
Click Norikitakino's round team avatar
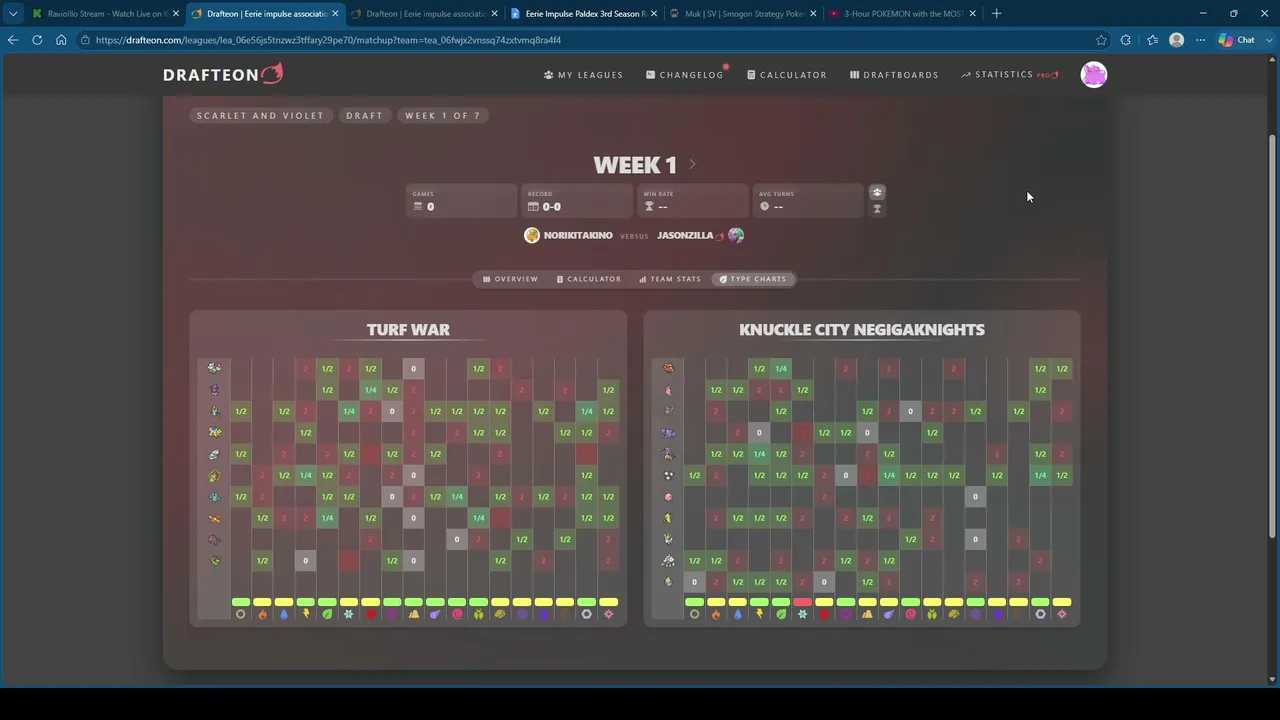[532, 235]
